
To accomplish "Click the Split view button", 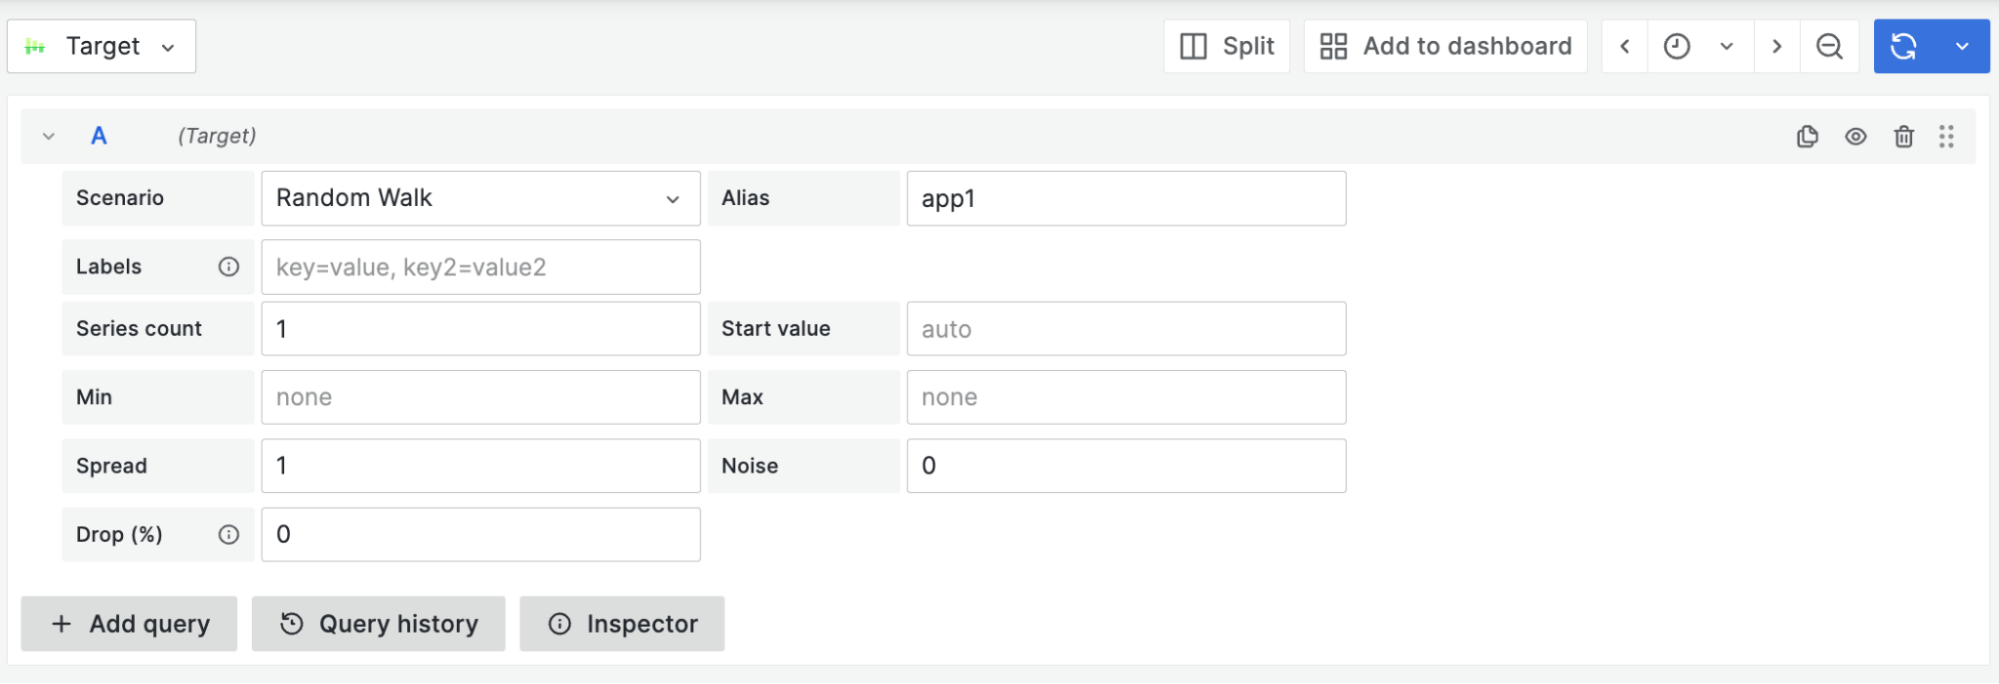I will (x=1227, y=46).
